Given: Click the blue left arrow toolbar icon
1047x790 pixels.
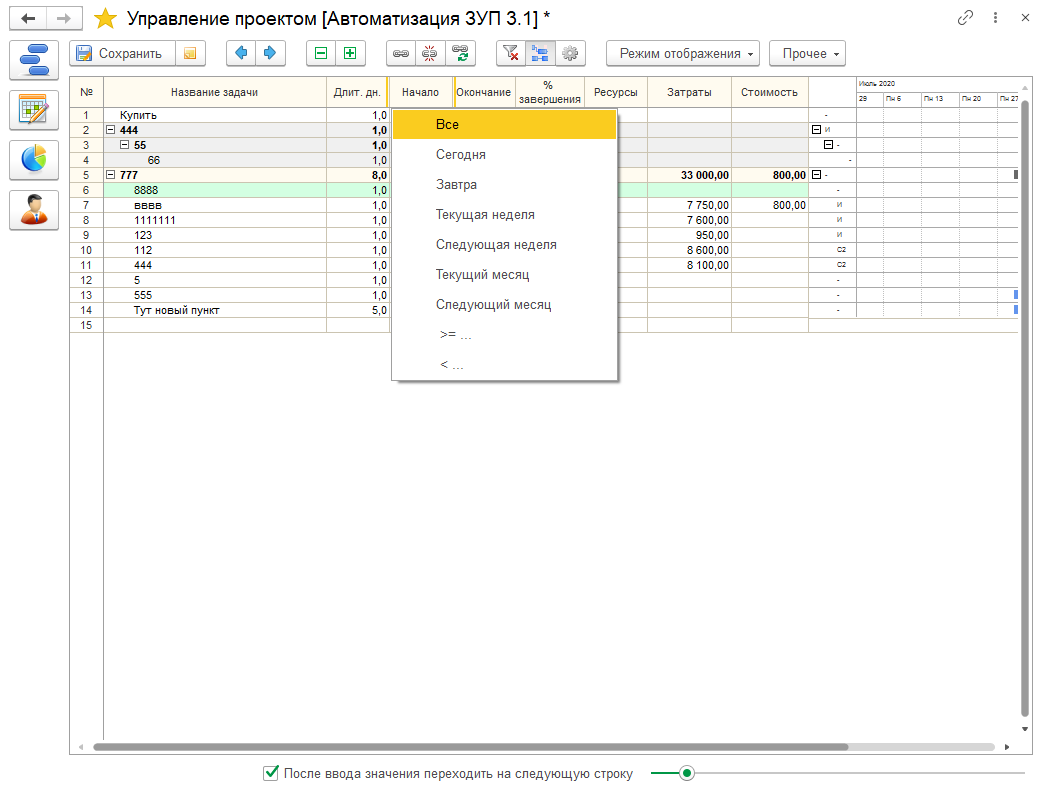Looking at the screenshot, I should (x=241, y=53).
